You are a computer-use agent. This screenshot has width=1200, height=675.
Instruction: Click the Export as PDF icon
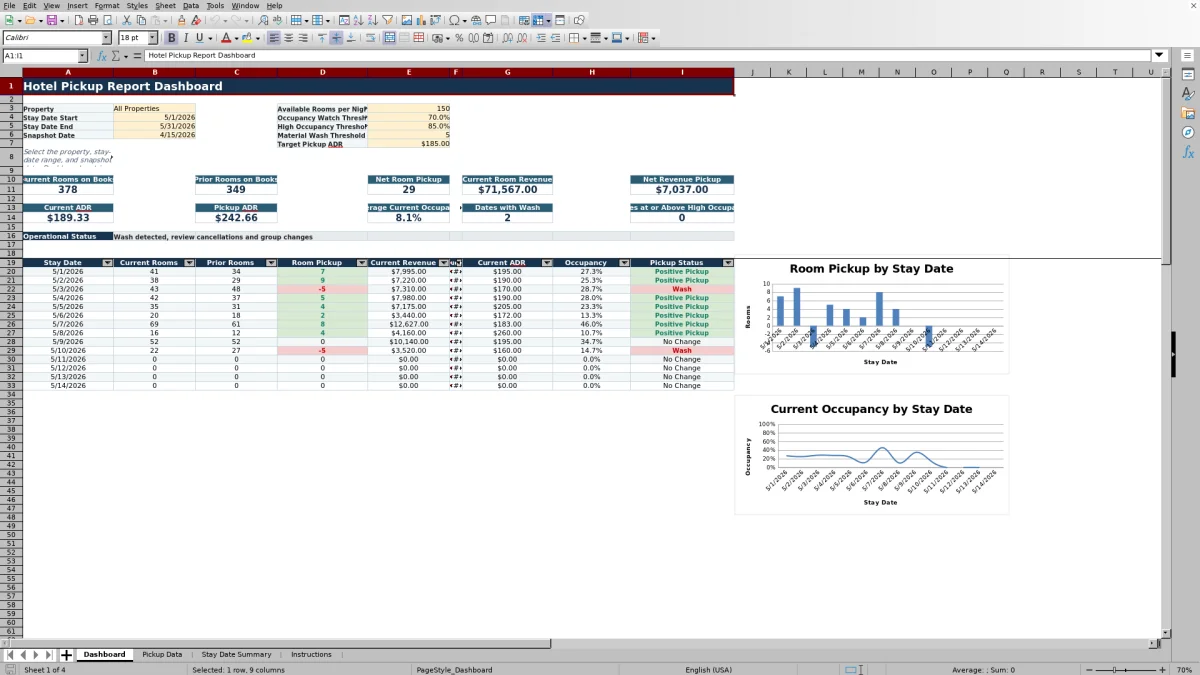coord(79,20)
